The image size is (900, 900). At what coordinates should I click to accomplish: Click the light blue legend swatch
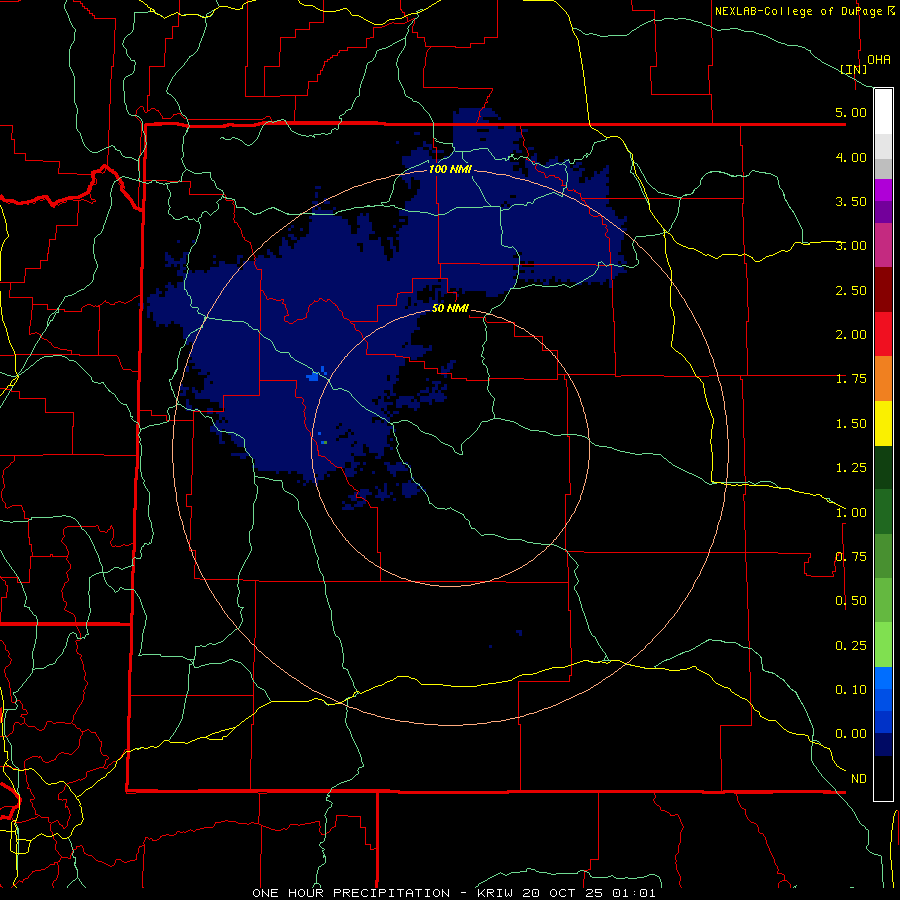(883, 678)
